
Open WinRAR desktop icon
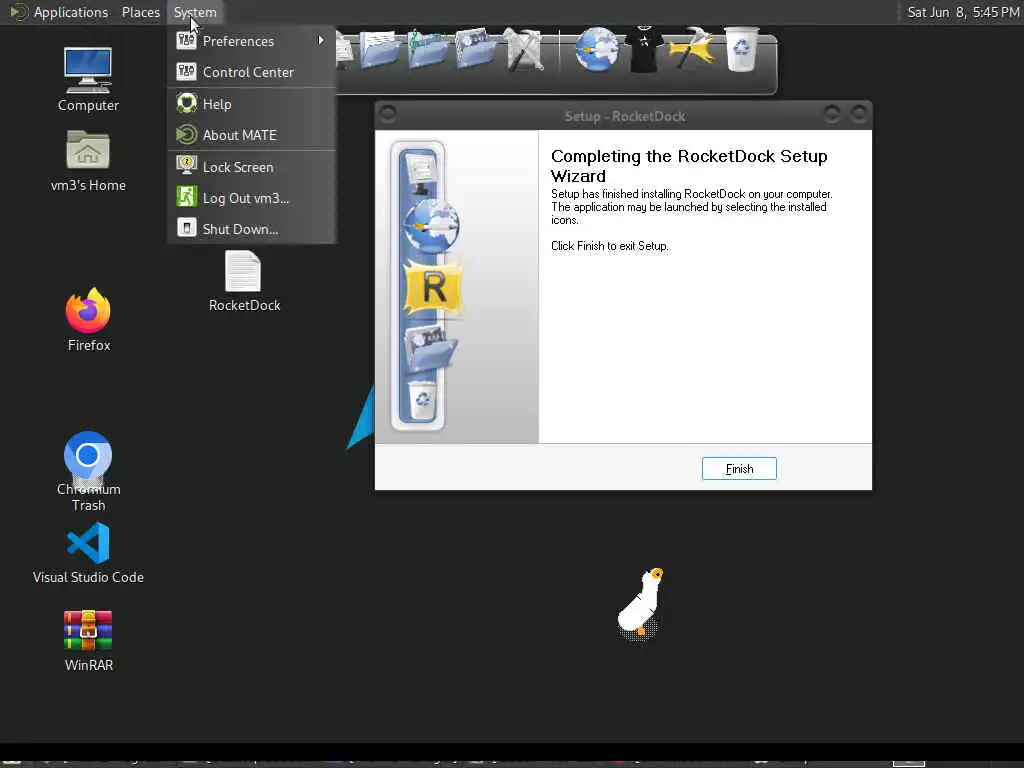[x=88, y=640]
